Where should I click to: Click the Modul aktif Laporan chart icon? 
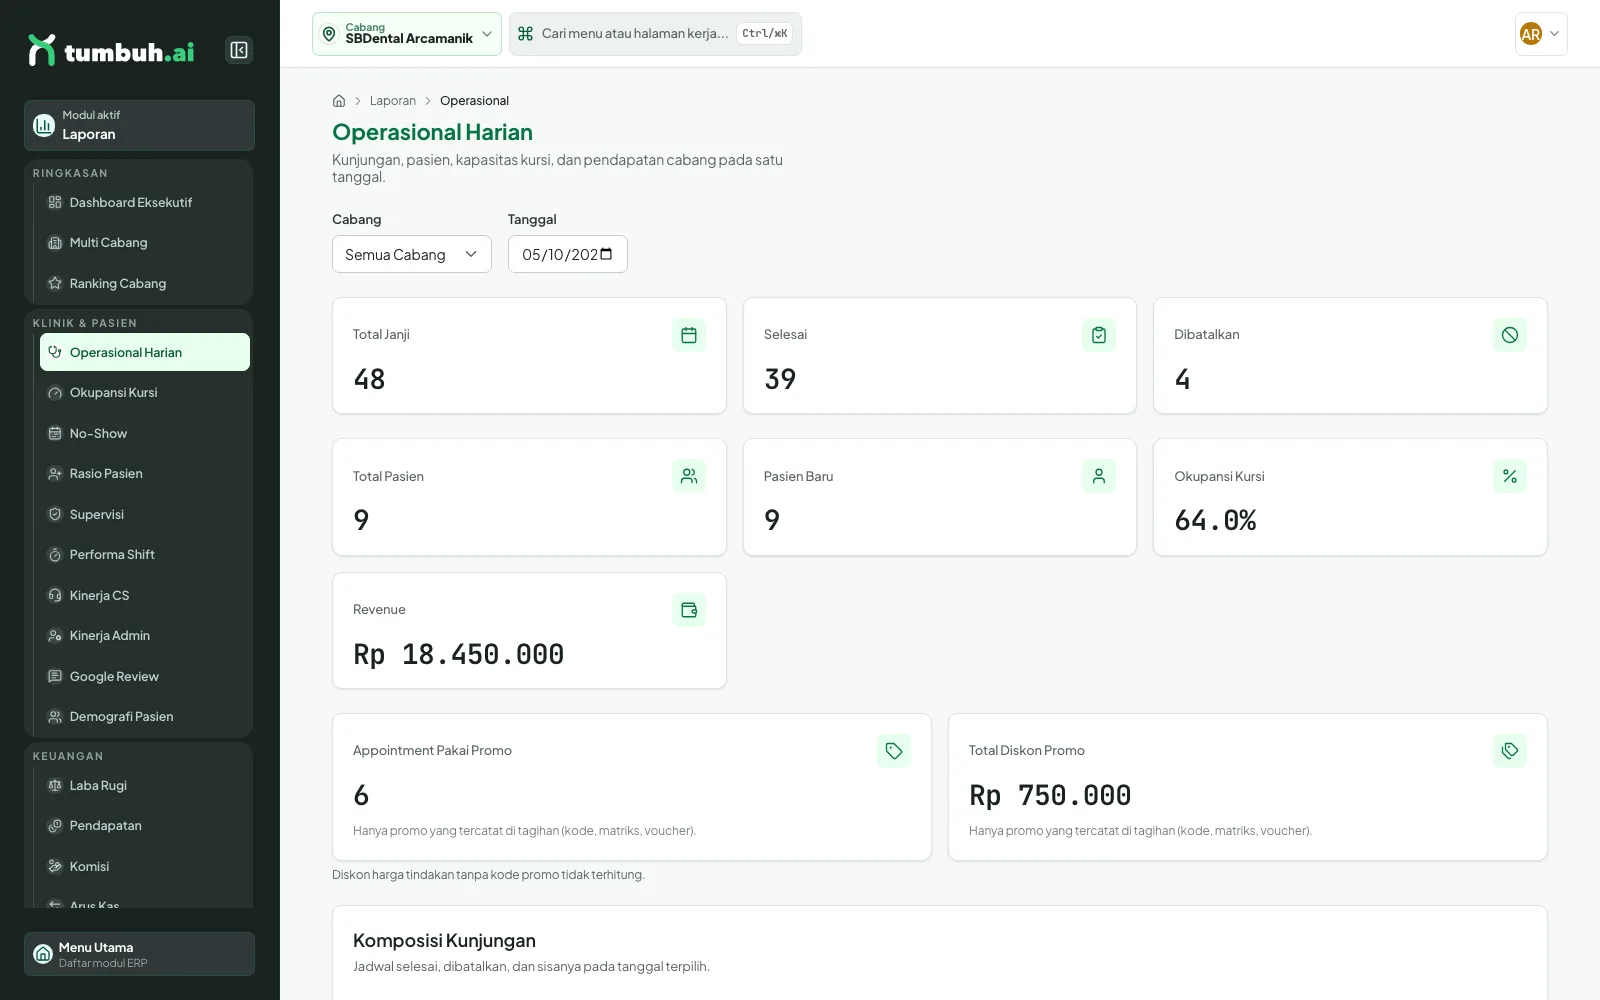[44, 125]
